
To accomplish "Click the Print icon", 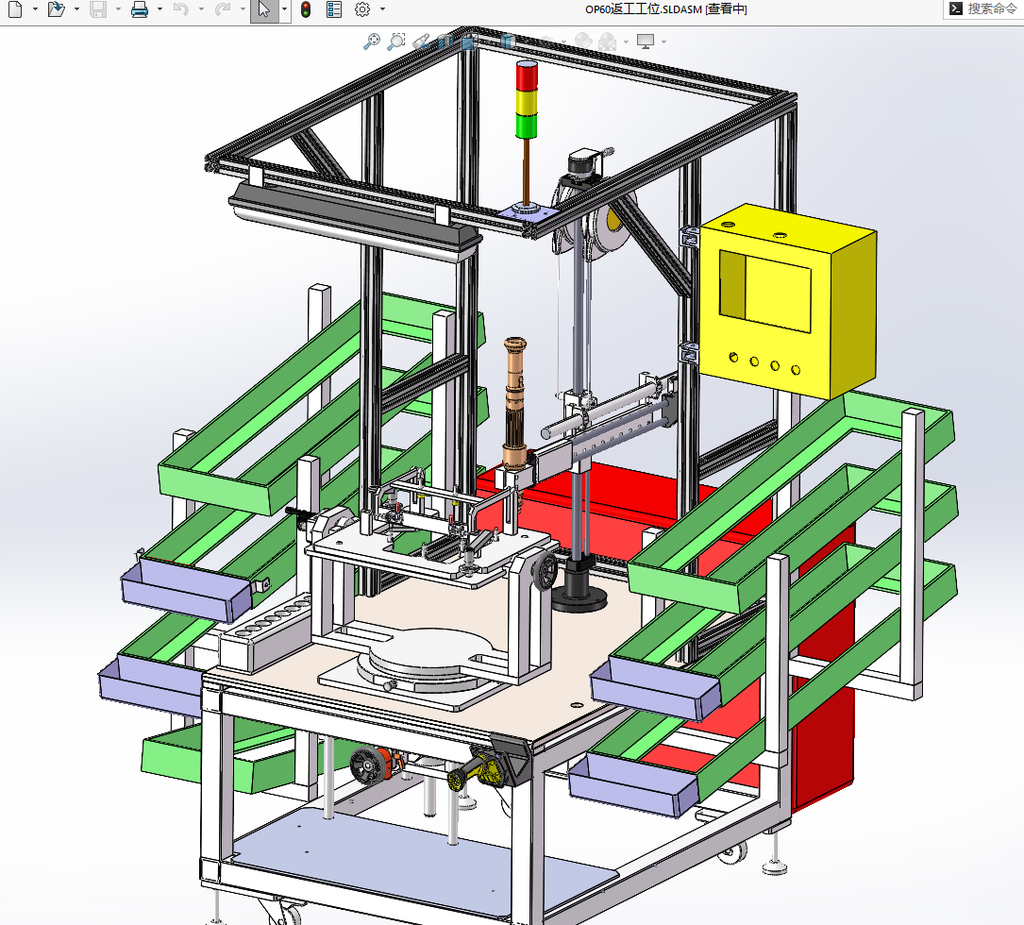I will [139, 9].
